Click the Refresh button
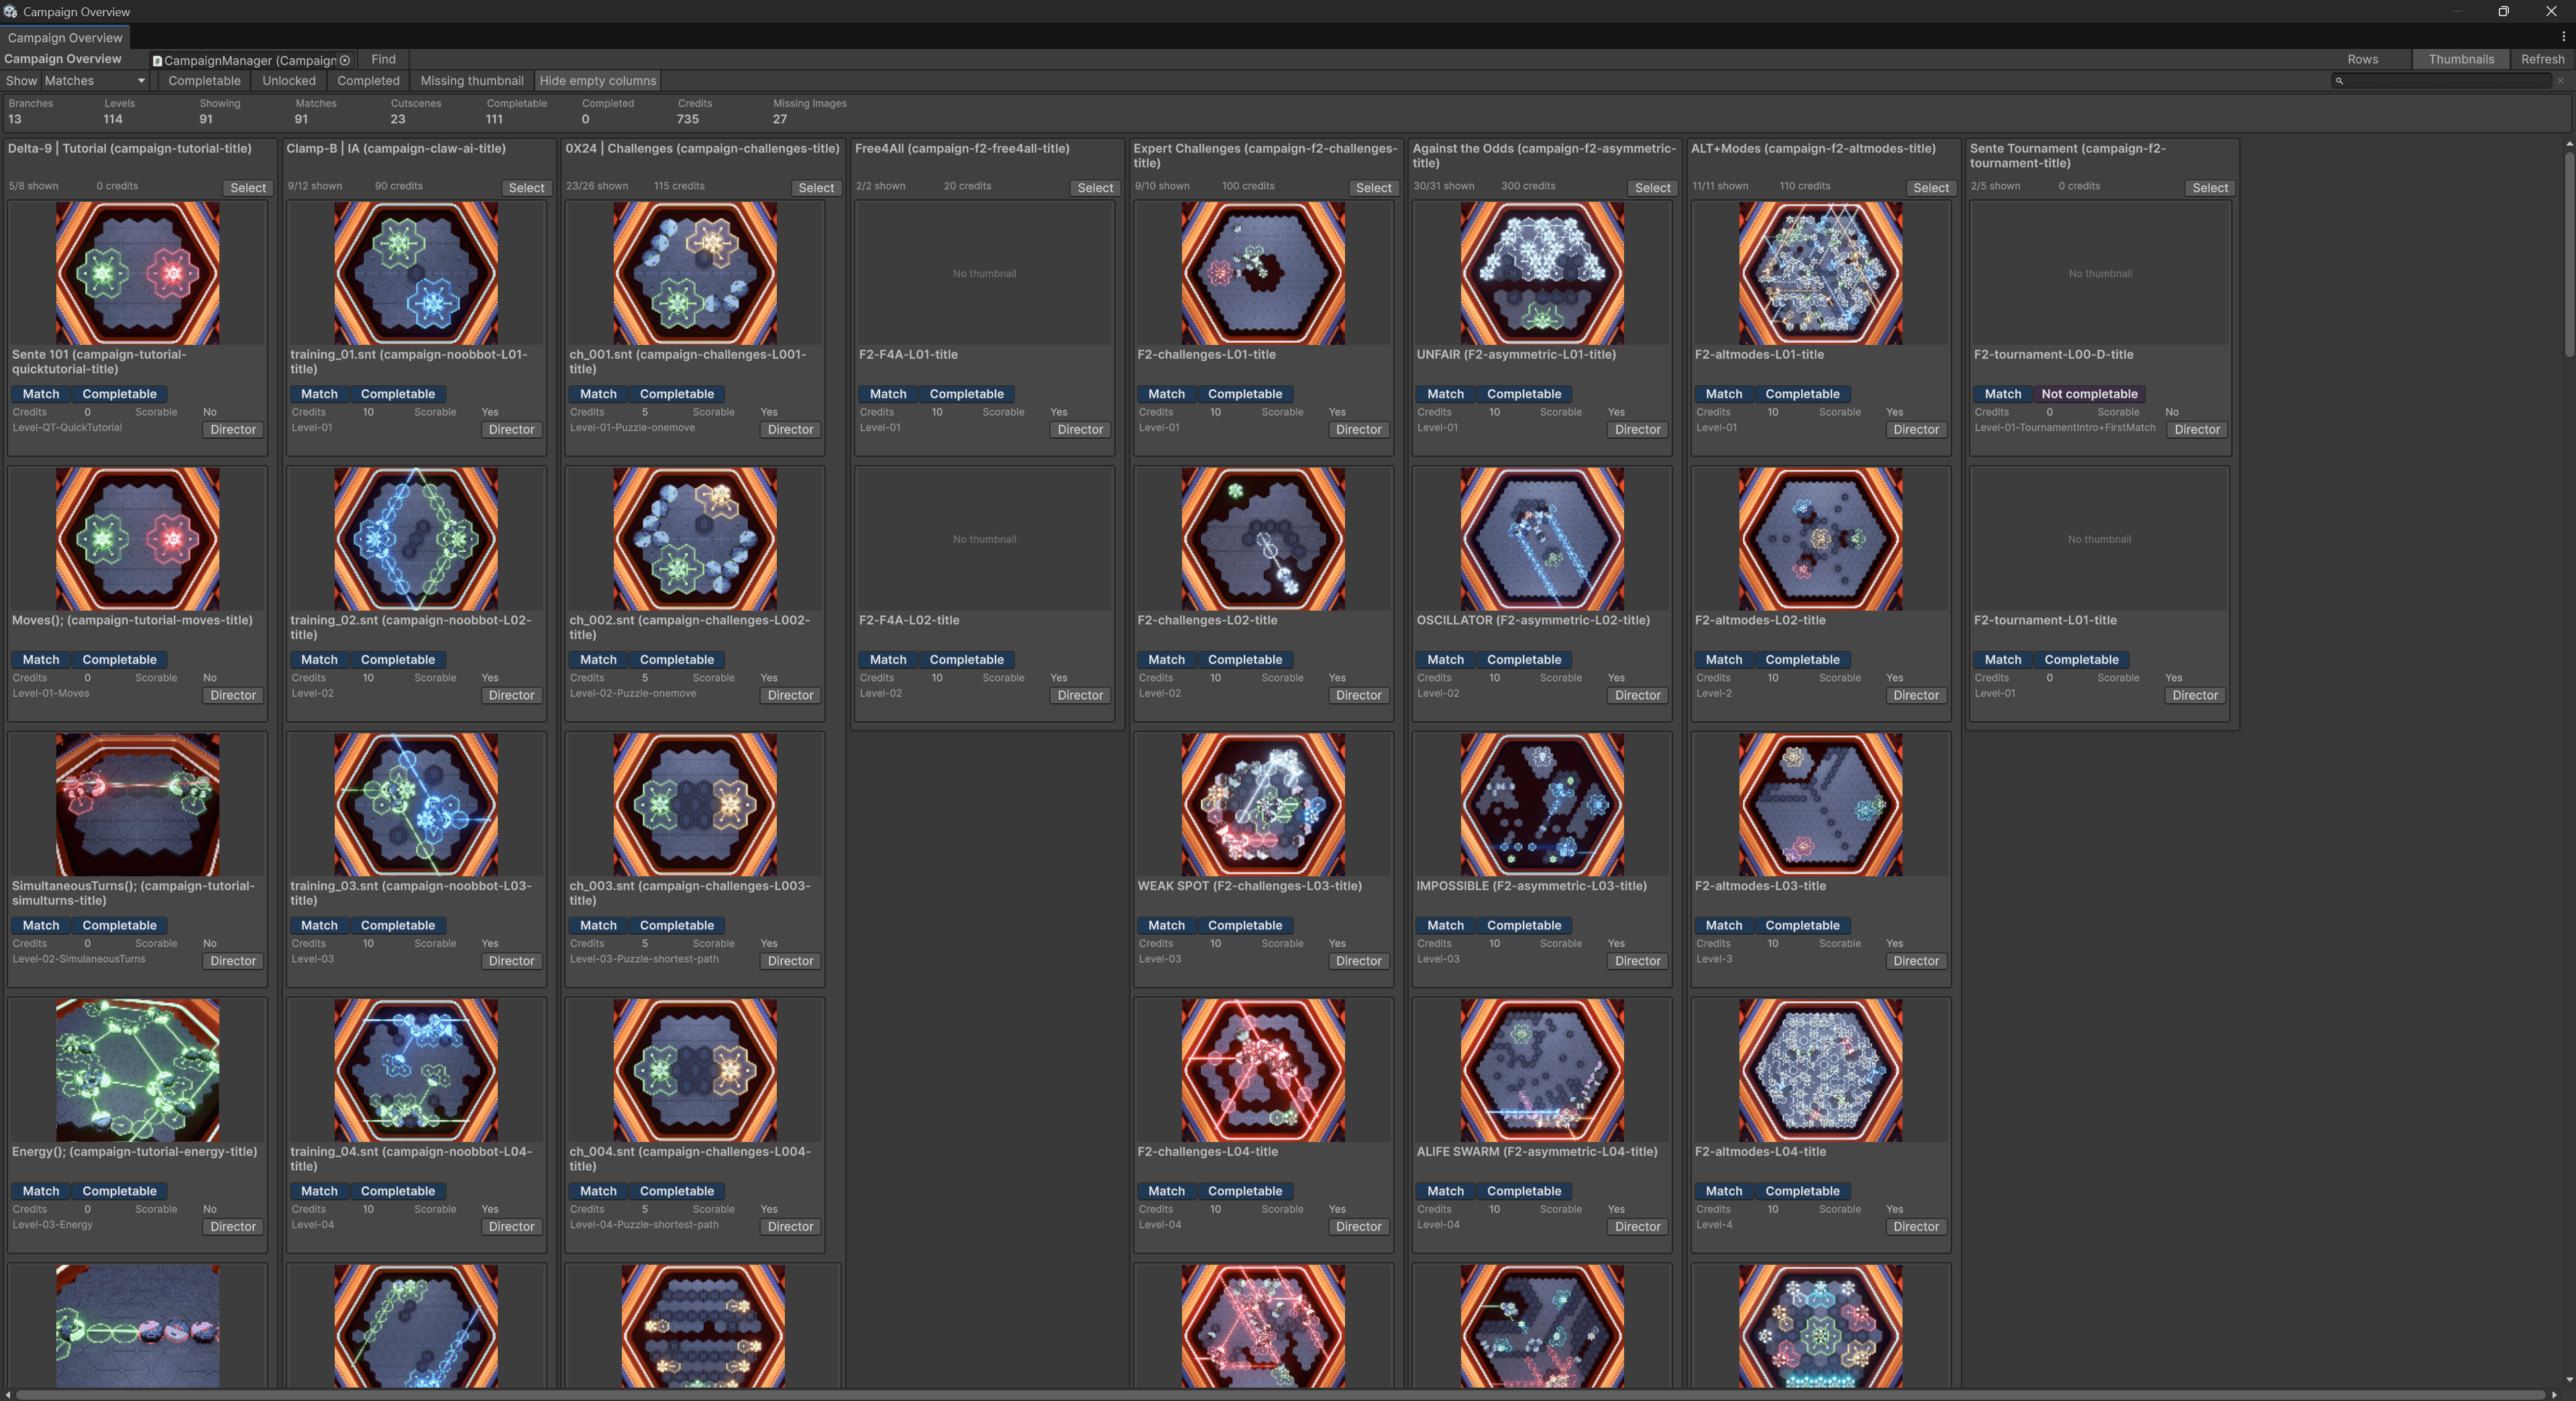Image resolution: width=2576 pixels, height=1401 pixels. point(2542,59)
